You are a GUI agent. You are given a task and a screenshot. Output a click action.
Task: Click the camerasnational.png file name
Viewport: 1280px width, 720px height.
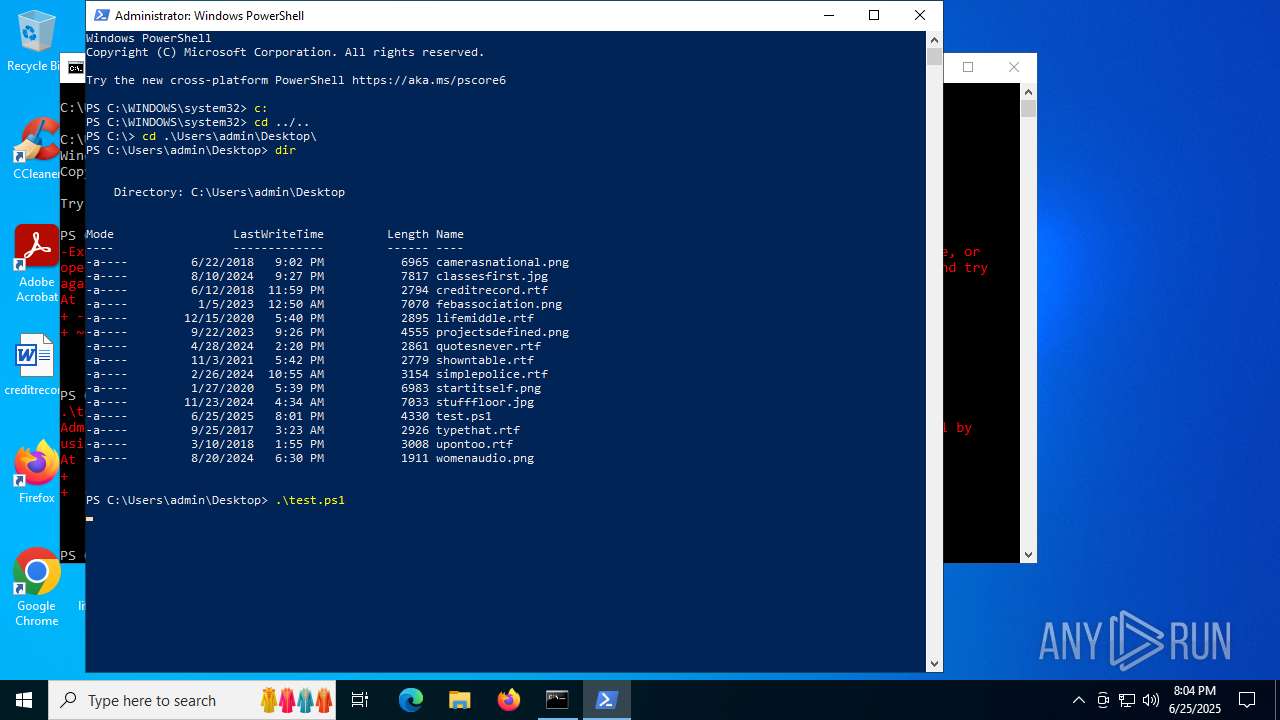coord(502,262)
